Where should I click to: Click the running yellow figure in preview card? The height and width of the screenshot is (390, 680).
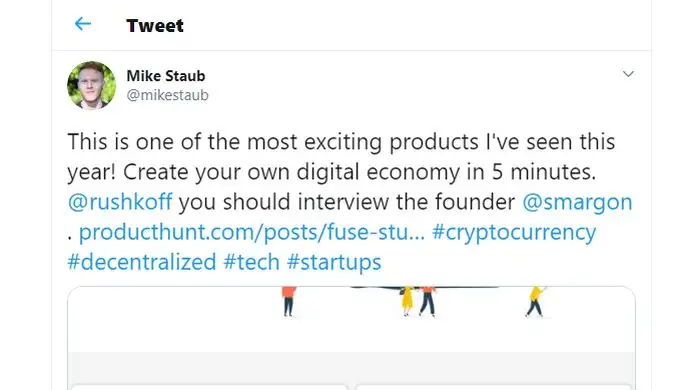click(x=536, y=301)
